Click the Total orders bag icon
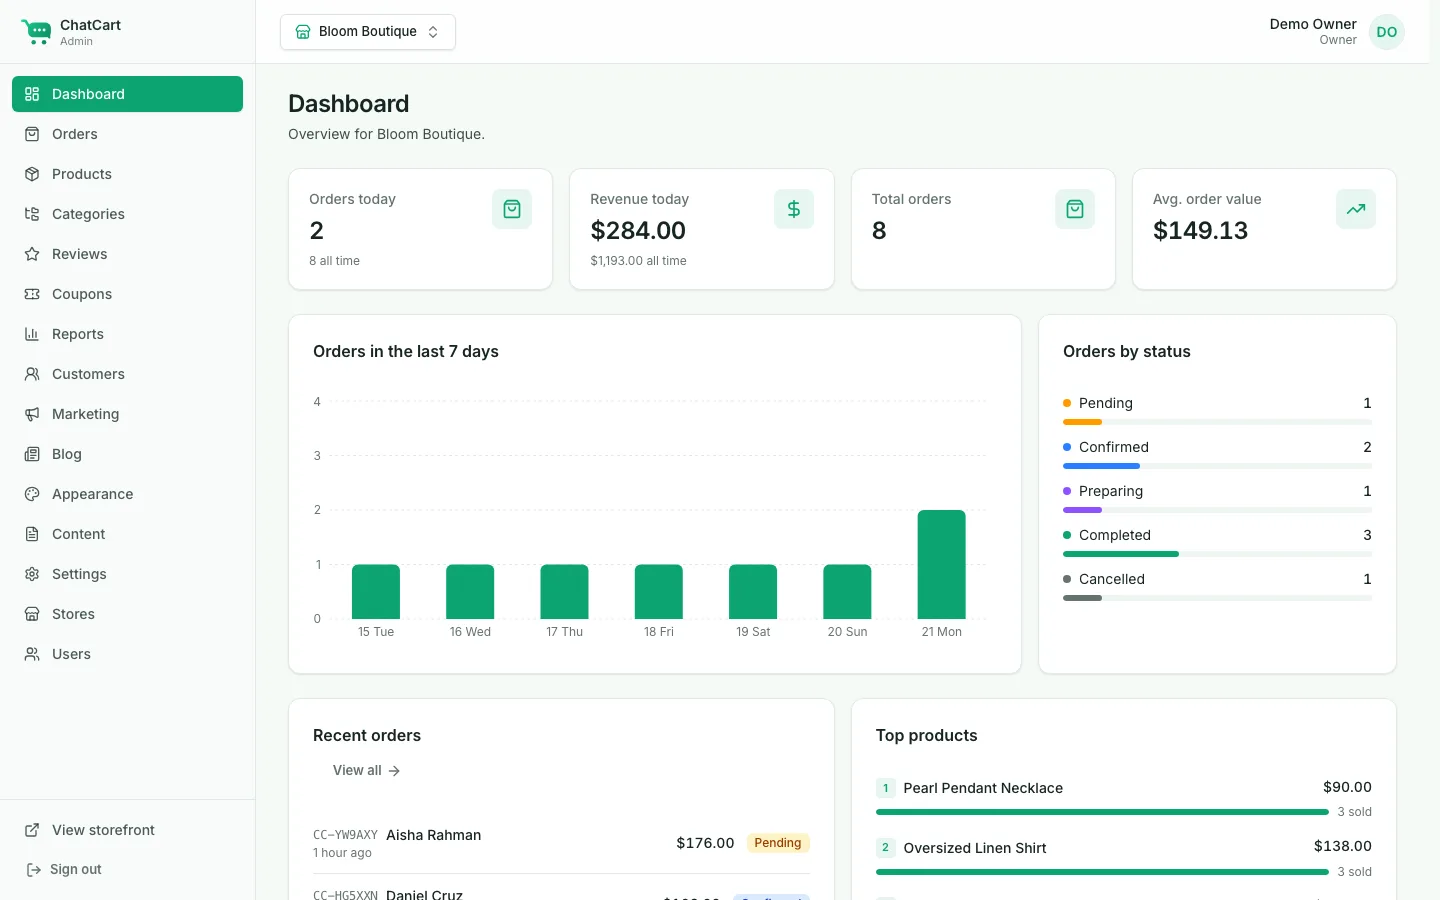Viewport: 1440px width, 900px height. (x=1075, y=209)
